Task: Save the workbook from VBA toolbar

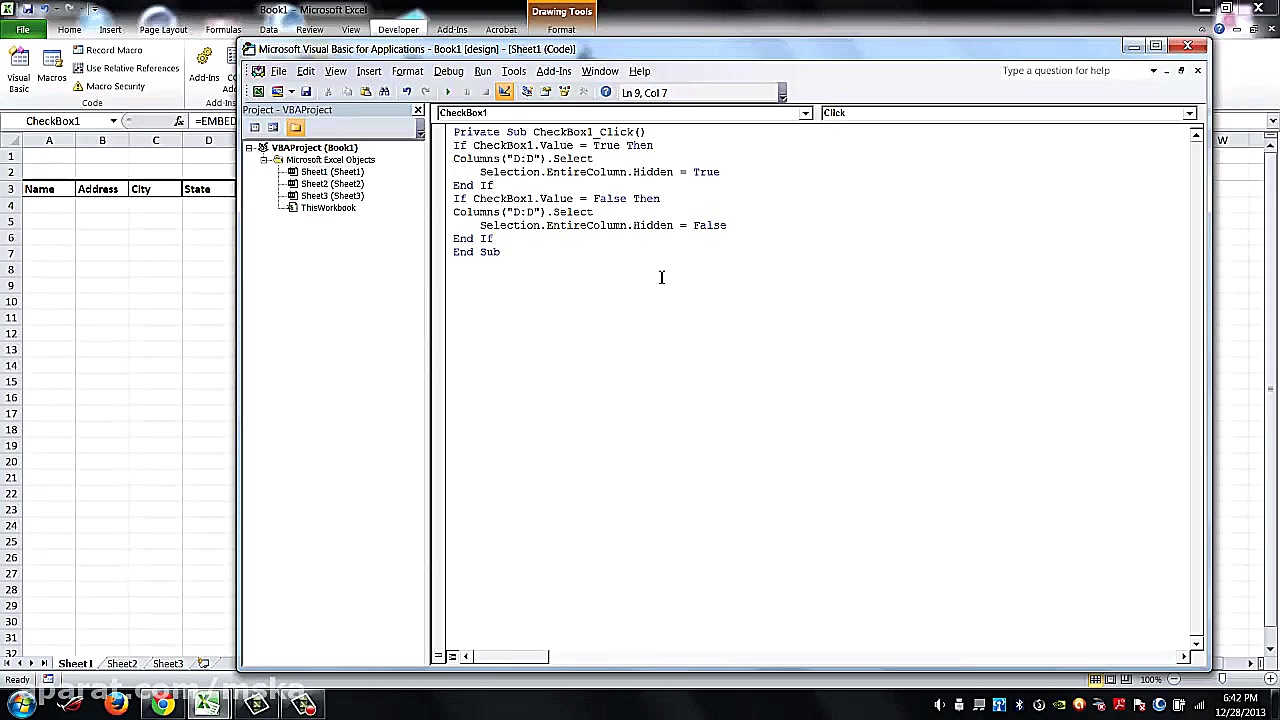Action: pos(306,92)
